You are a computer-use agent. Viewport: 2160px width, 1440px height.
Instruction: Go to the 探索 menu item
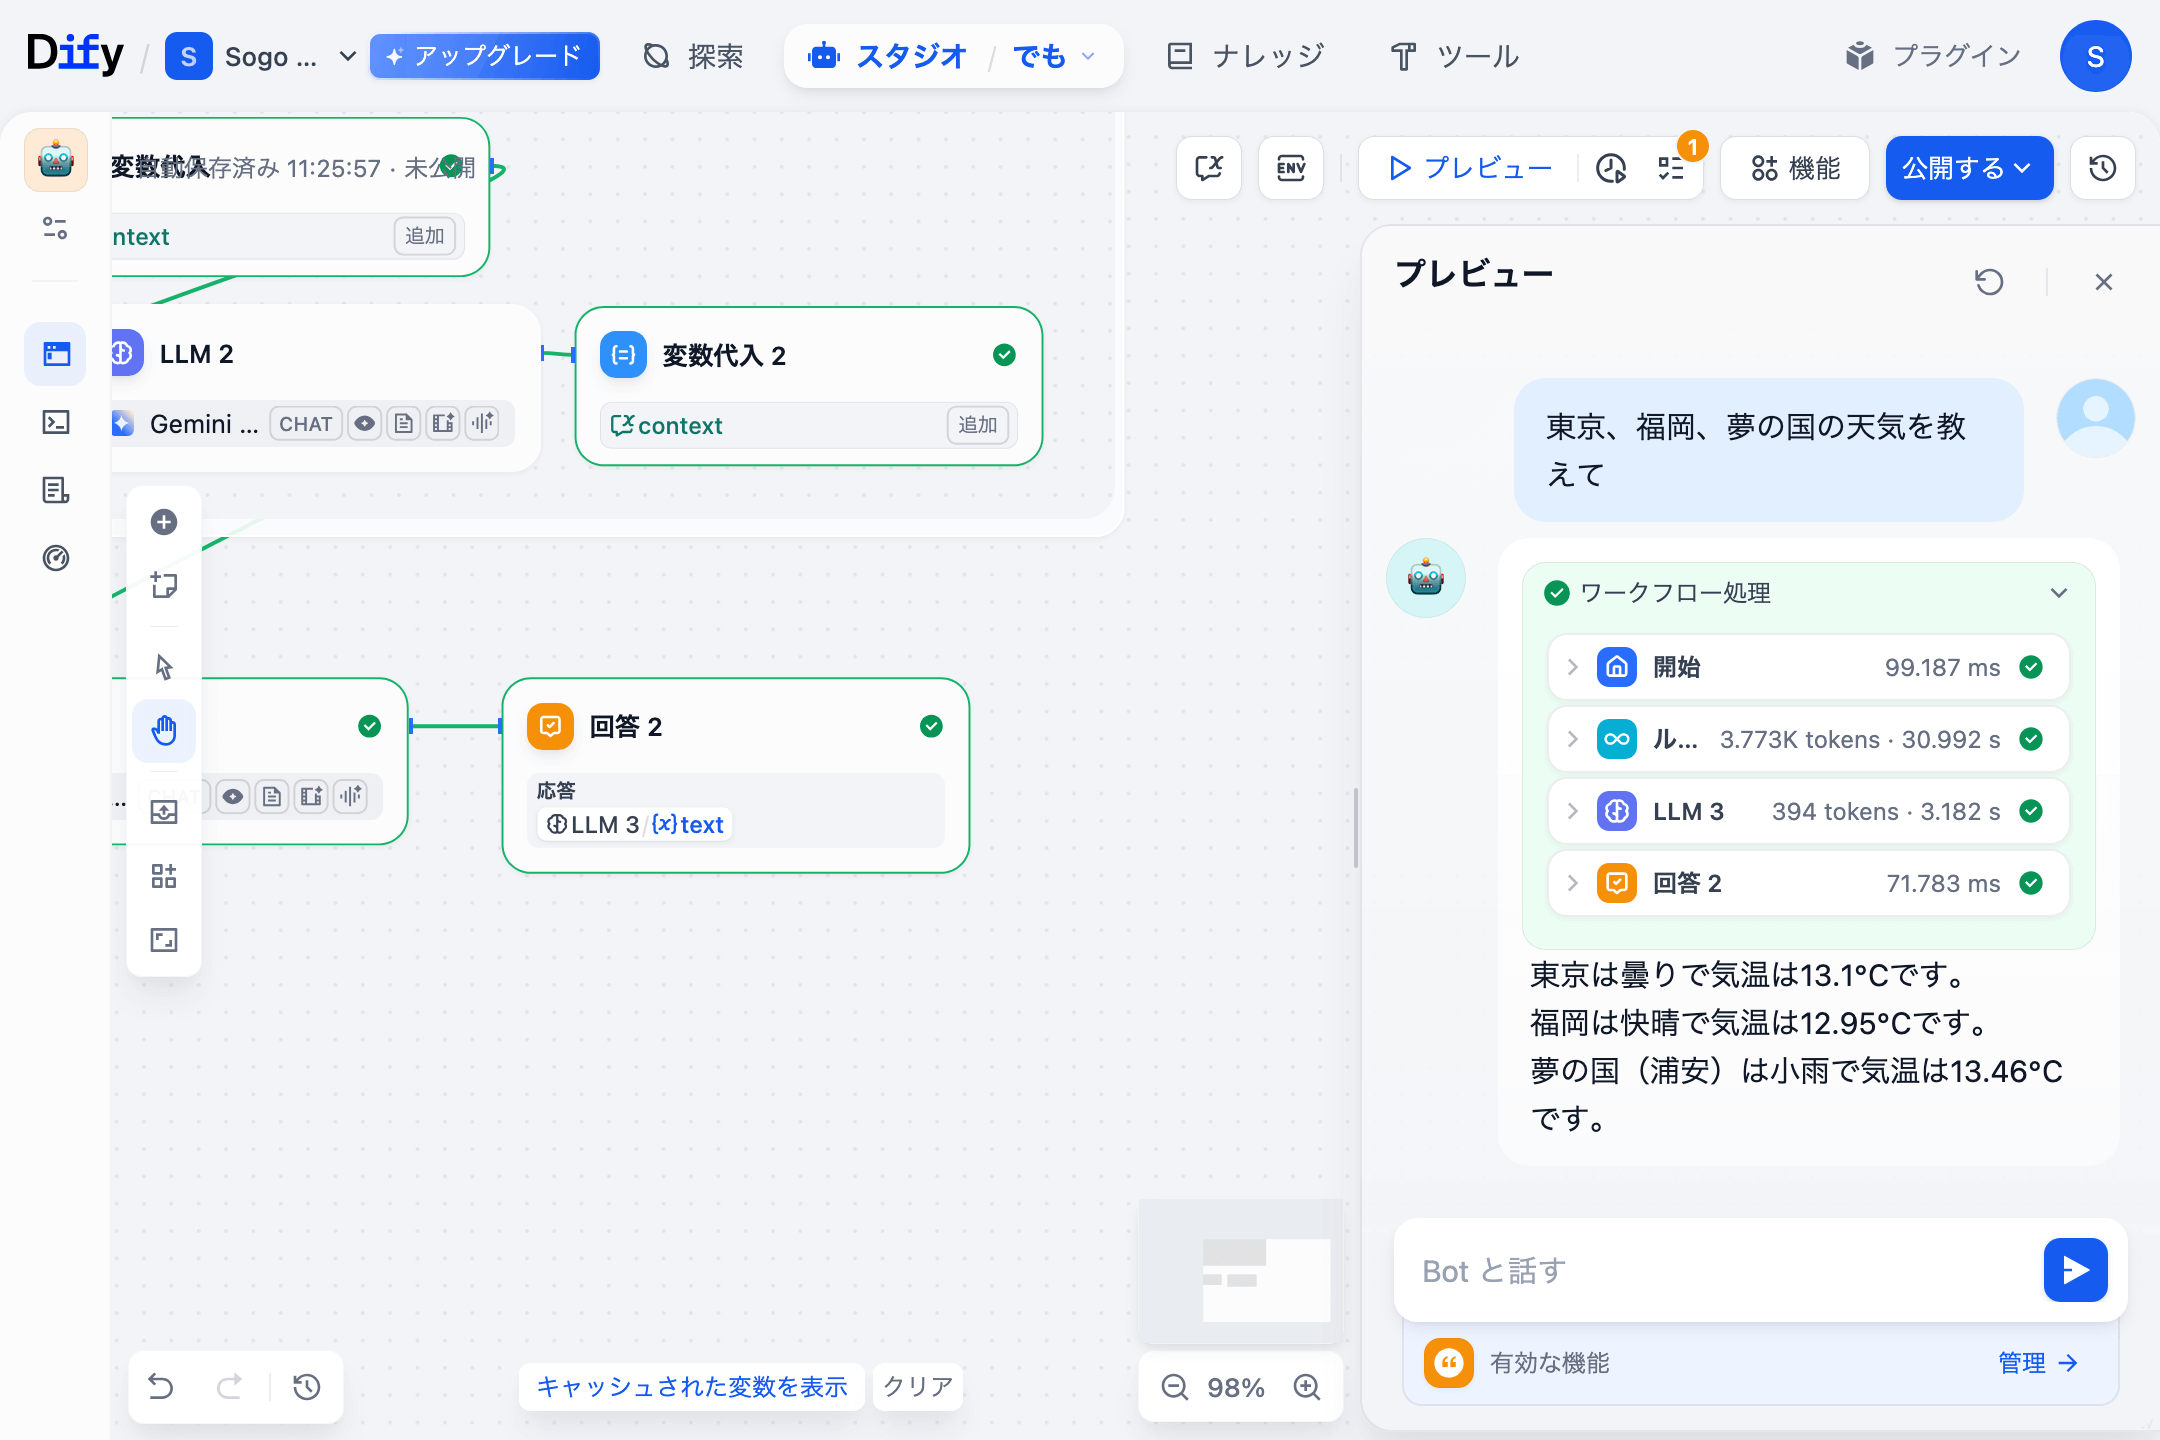[x=690, y=56]
